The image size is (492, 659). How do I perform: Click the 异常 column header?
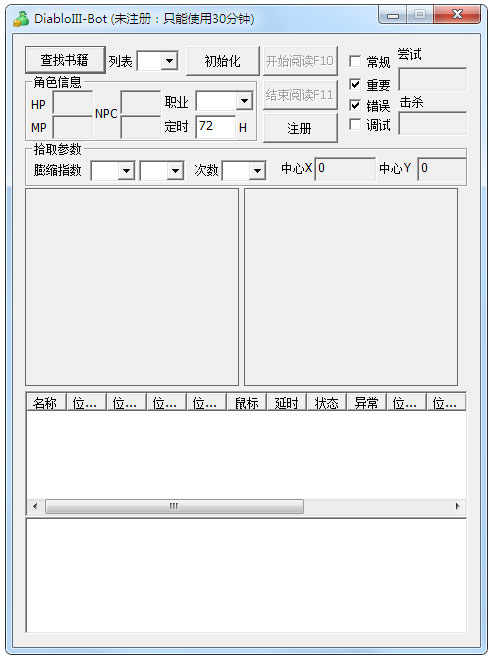click(366, 403)
